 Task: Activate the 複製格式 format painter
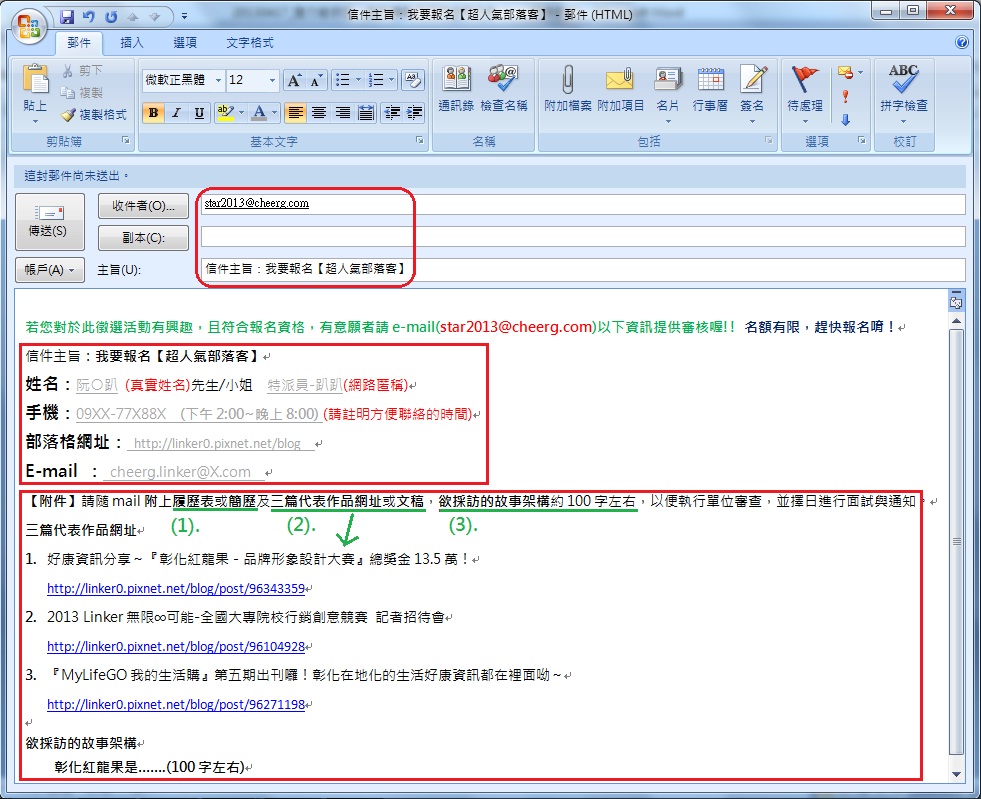click(x=94, y=115)
